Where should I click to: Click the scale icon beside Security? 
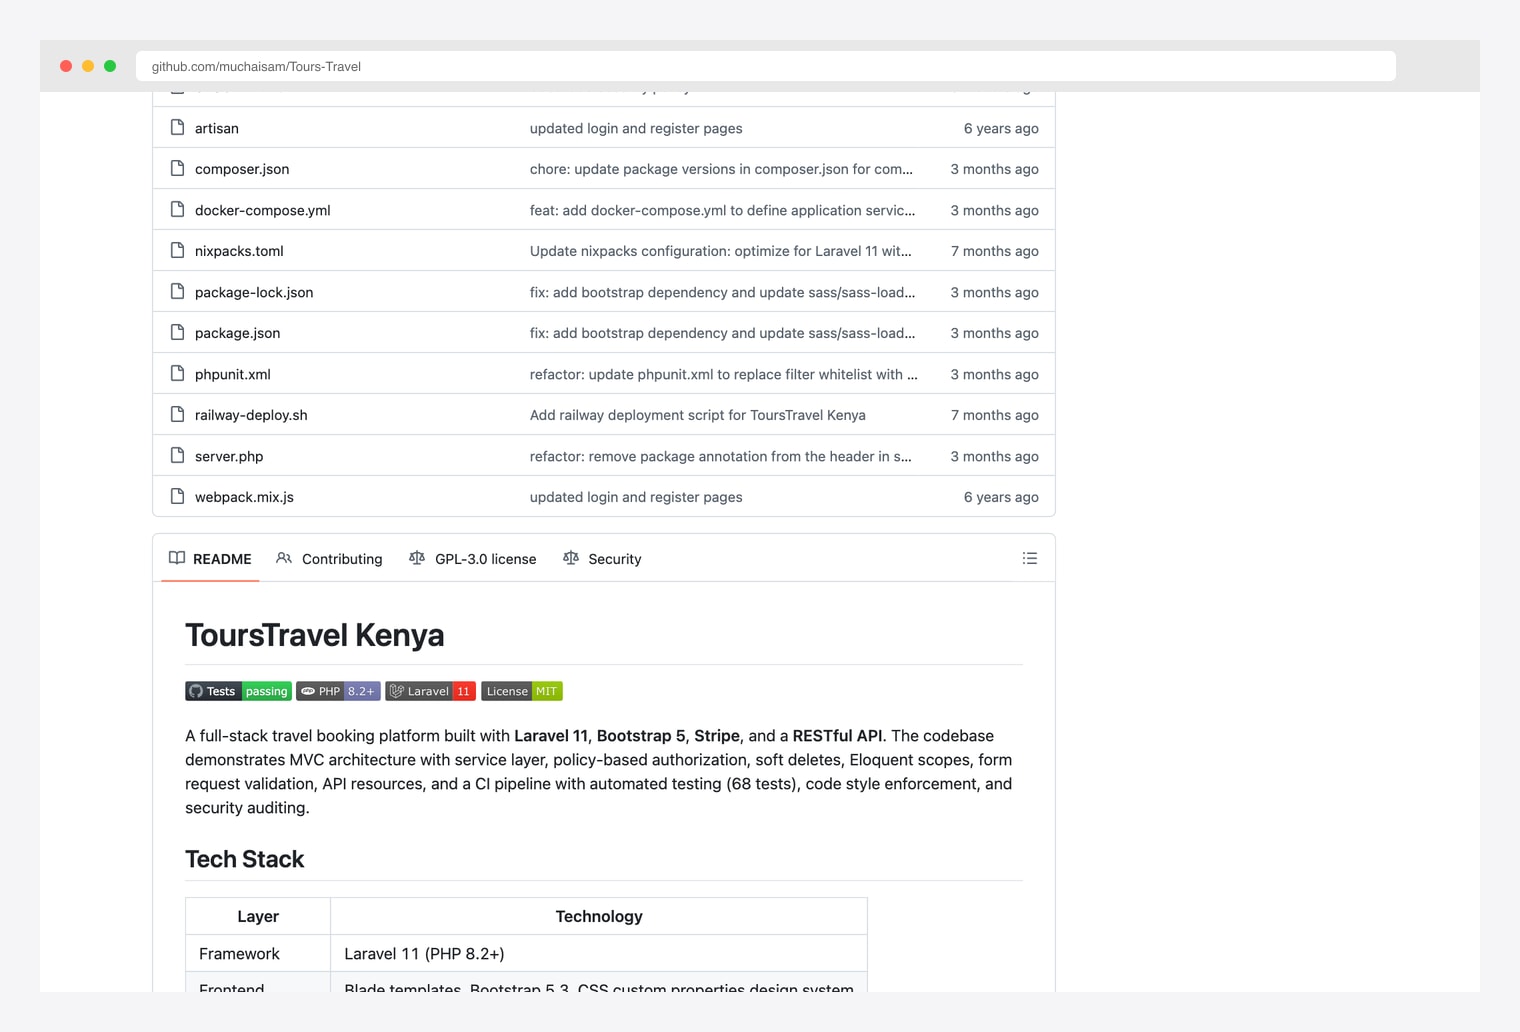(x=571, y=558)
